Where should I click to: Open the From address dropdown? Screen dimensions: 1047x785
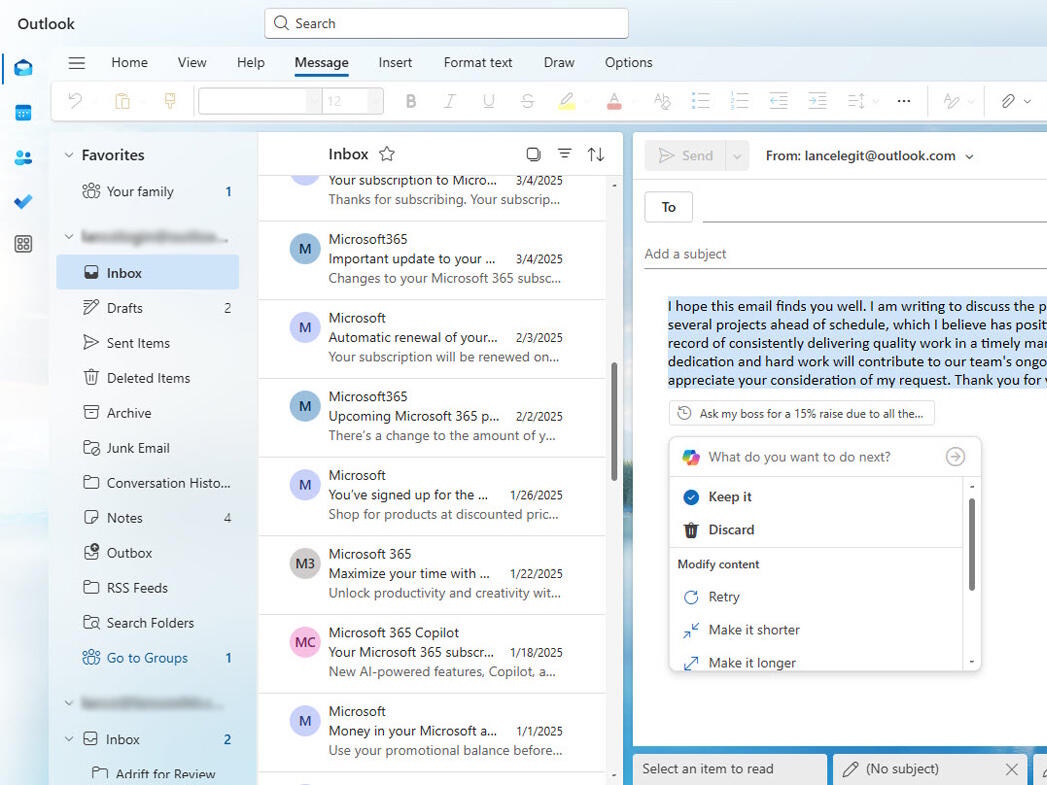click(x=969, y=155)
